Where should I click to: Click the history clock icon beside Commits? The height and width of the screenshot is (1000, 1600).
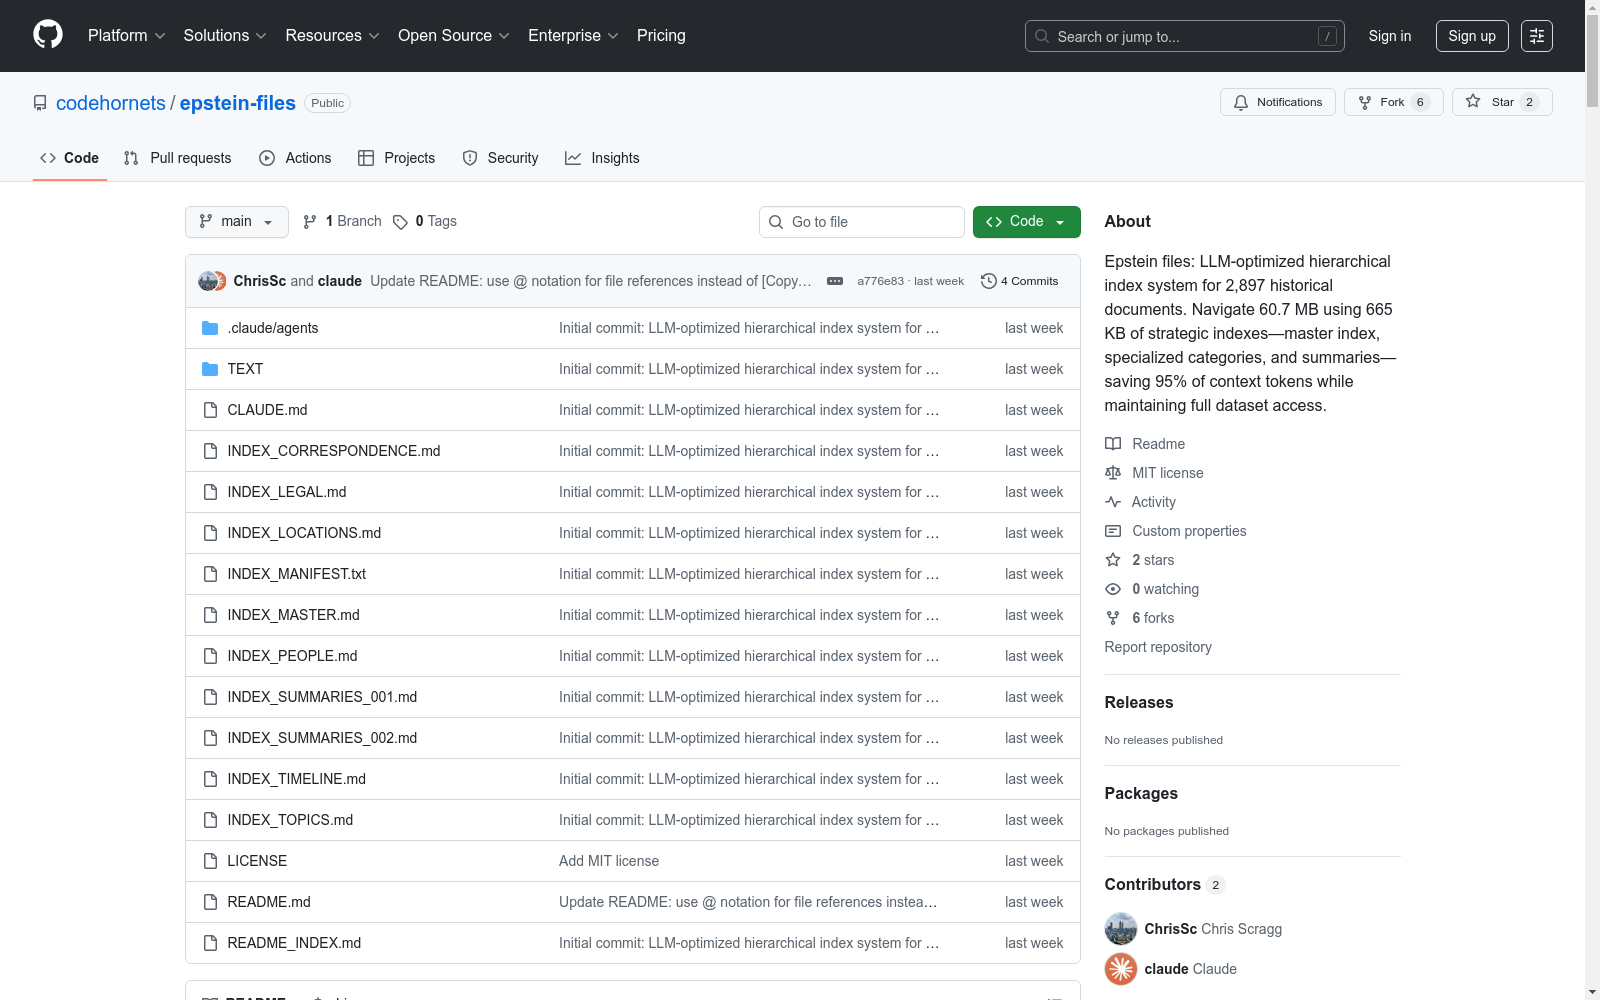click(x=989, y=281)
